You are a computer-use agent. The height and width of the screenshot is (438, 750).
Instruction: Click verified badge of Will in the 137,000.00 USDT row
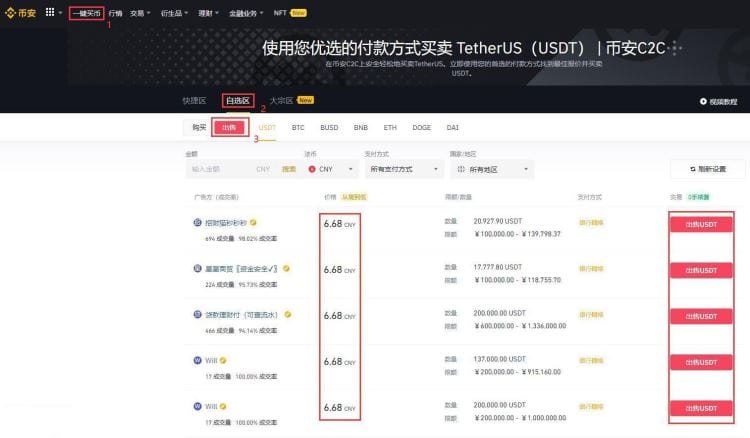(x=223, y=360)
